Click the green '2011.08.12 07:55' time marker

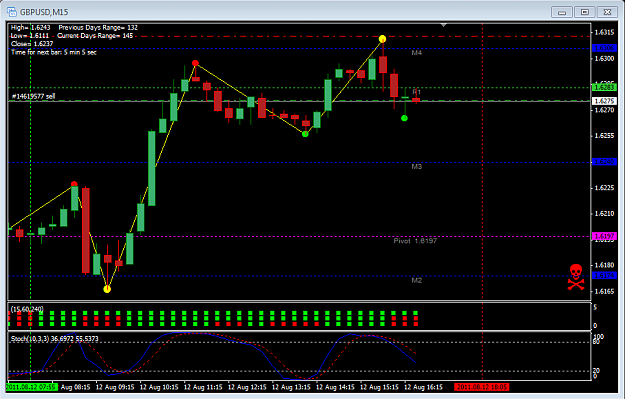point(32,387)
